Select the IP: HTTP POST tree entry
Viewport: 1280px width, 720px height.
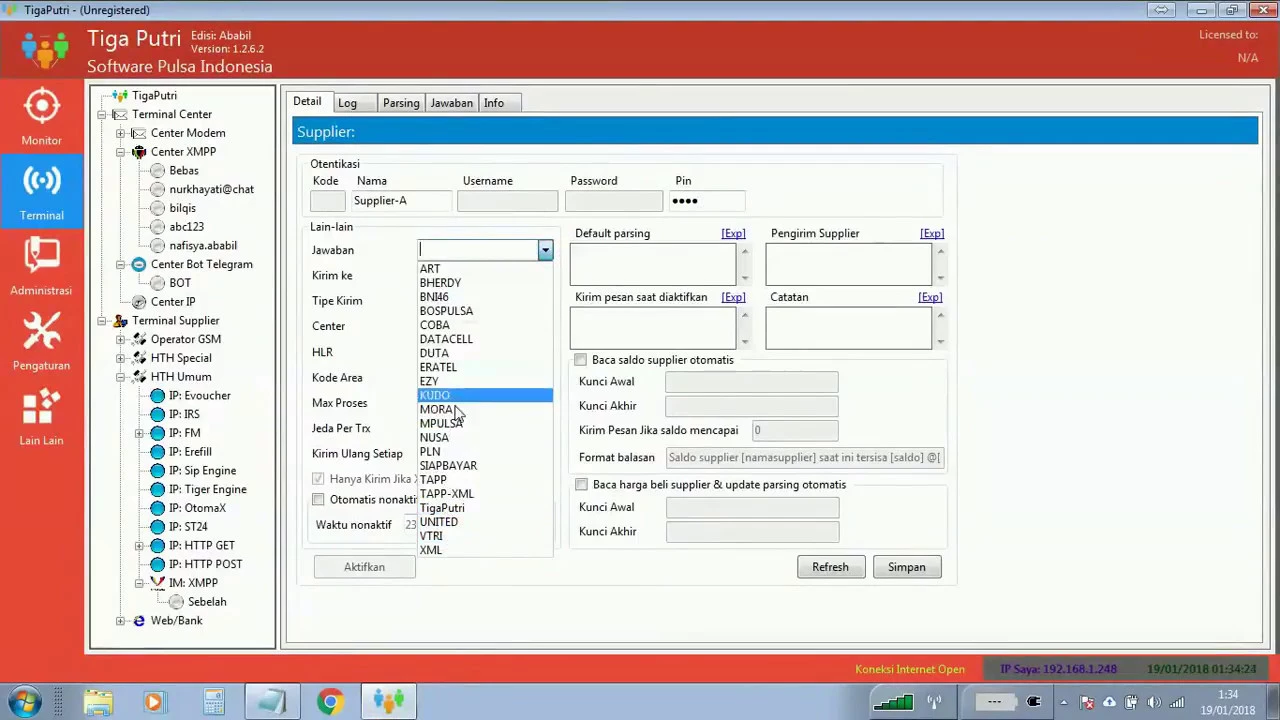205,564
